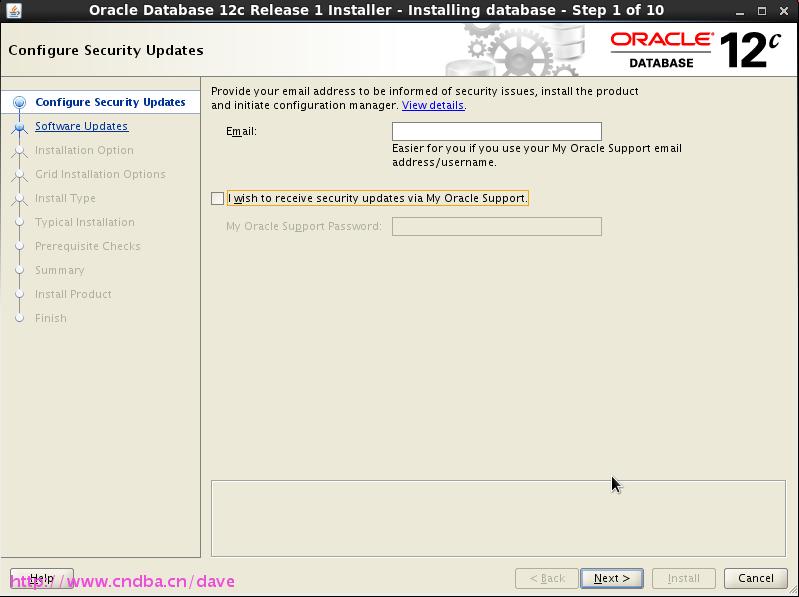This screenshot has height=597, width=799.
Task: Go to Software Updates step
Action: 82,126
